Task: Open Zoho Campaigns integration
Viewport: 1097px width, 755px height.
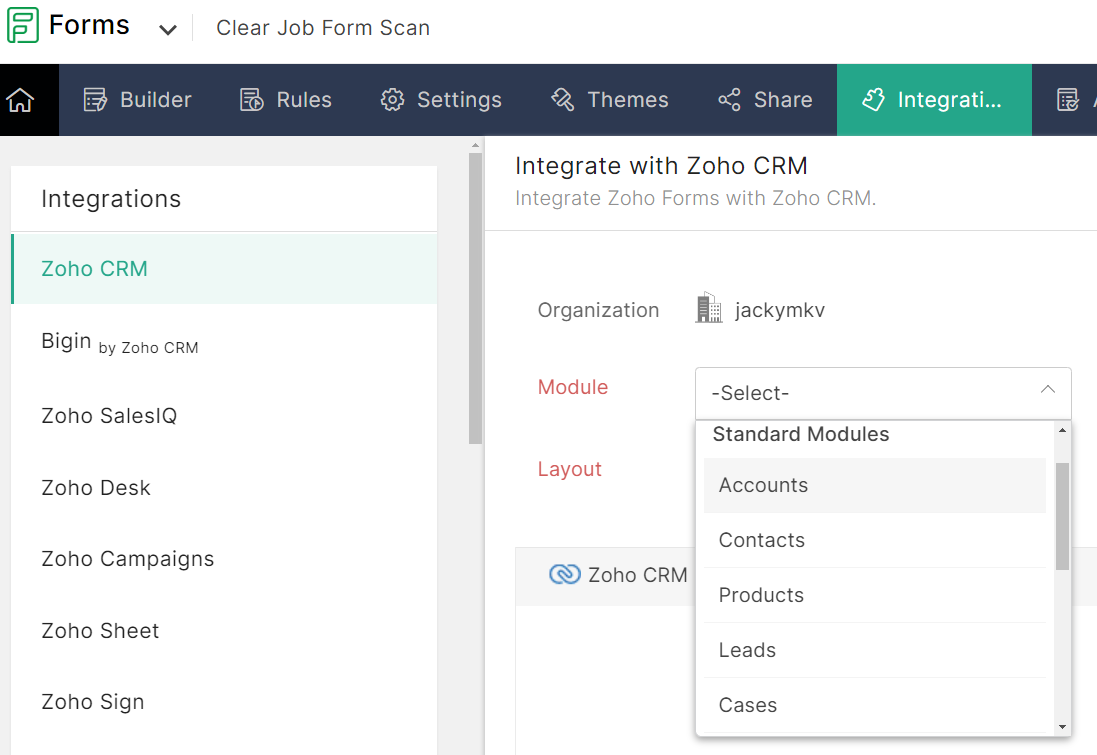Action: [x=128, y=559]
